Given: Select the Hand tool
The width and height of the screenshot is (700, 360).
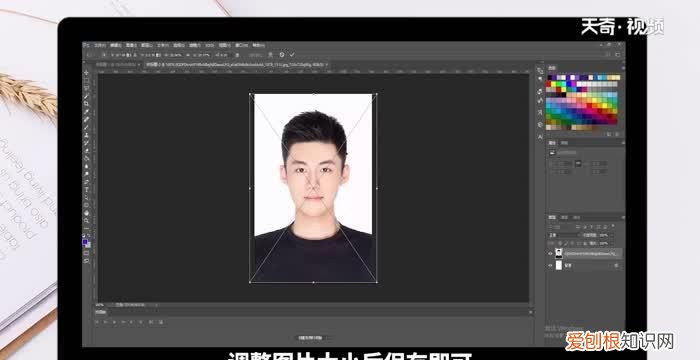Looking at the screenshot, I should pyautogui.click(x=86, y=213).
